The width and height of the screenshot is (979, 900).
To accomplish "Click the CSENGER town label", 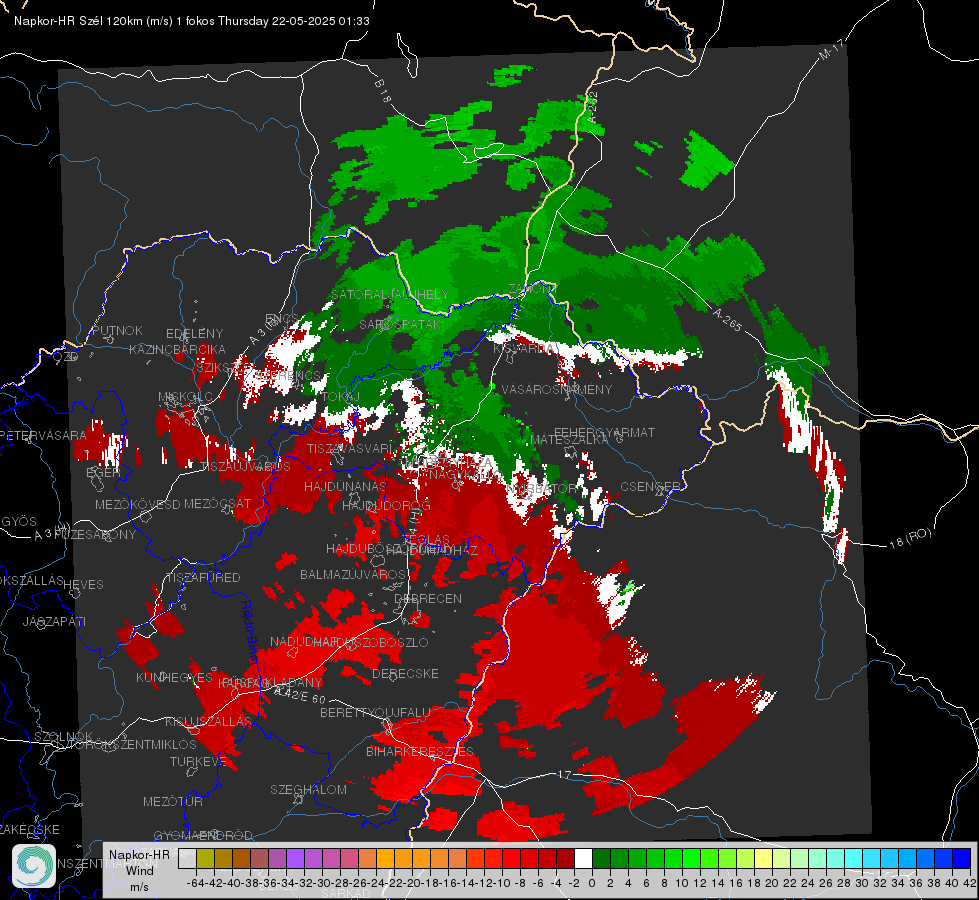I will (x=650, y=487).
